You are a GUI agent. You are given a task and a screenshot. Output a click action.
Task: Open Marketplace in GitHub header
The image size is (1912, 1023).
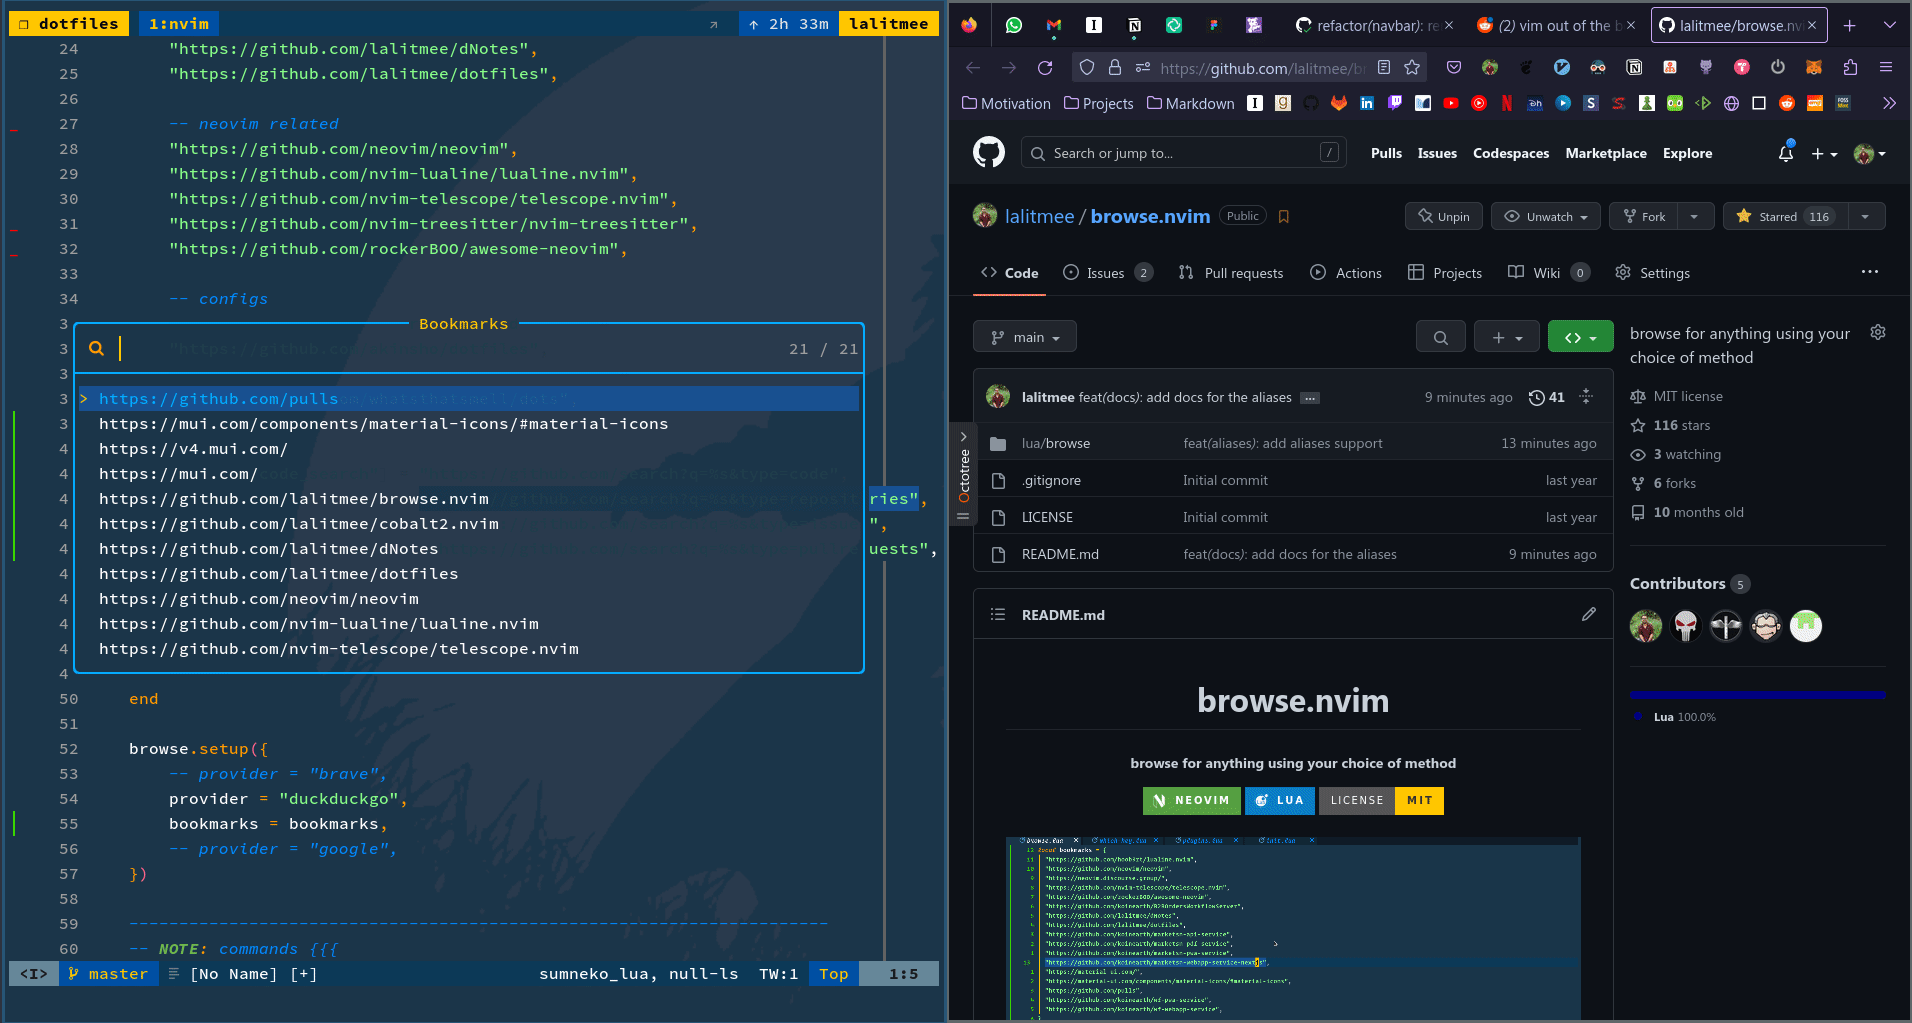click(1606, 153)
